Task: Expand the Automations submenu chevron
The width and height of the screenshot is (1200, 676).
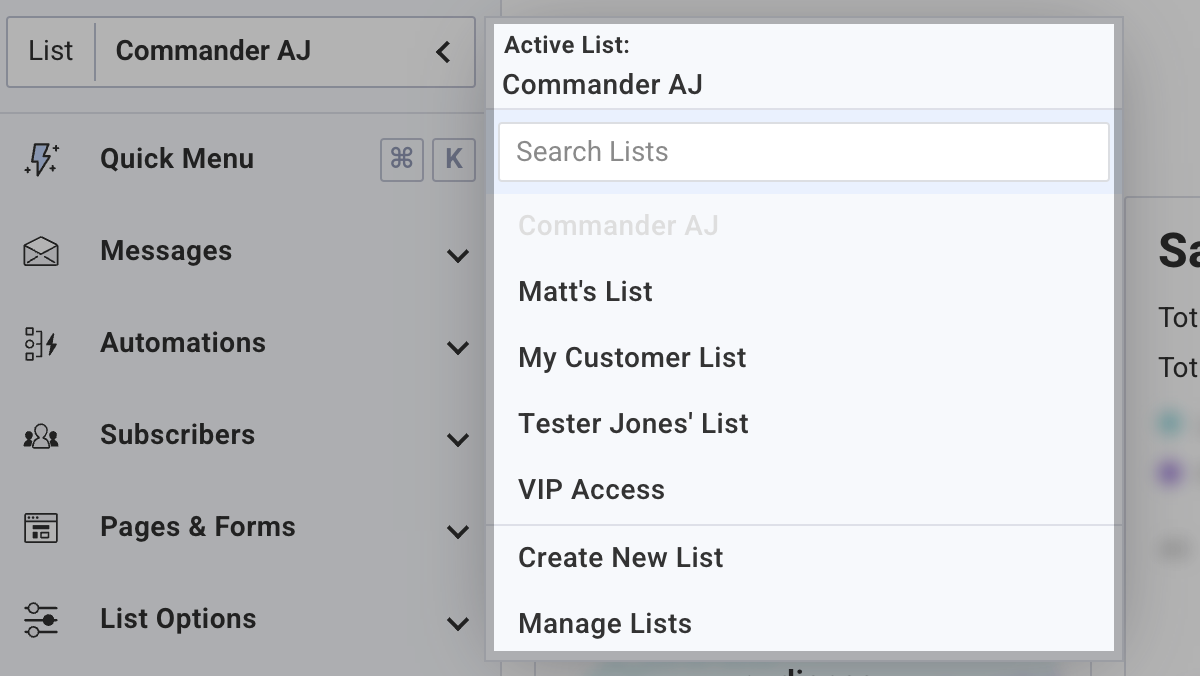Action: tap(458, 347)
